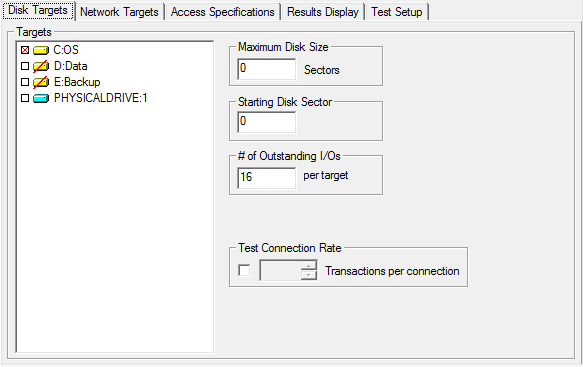The width and height of the screenshot is (583, 367).
Task: Switch to the Network Targets tab
Action: (119, 12)
